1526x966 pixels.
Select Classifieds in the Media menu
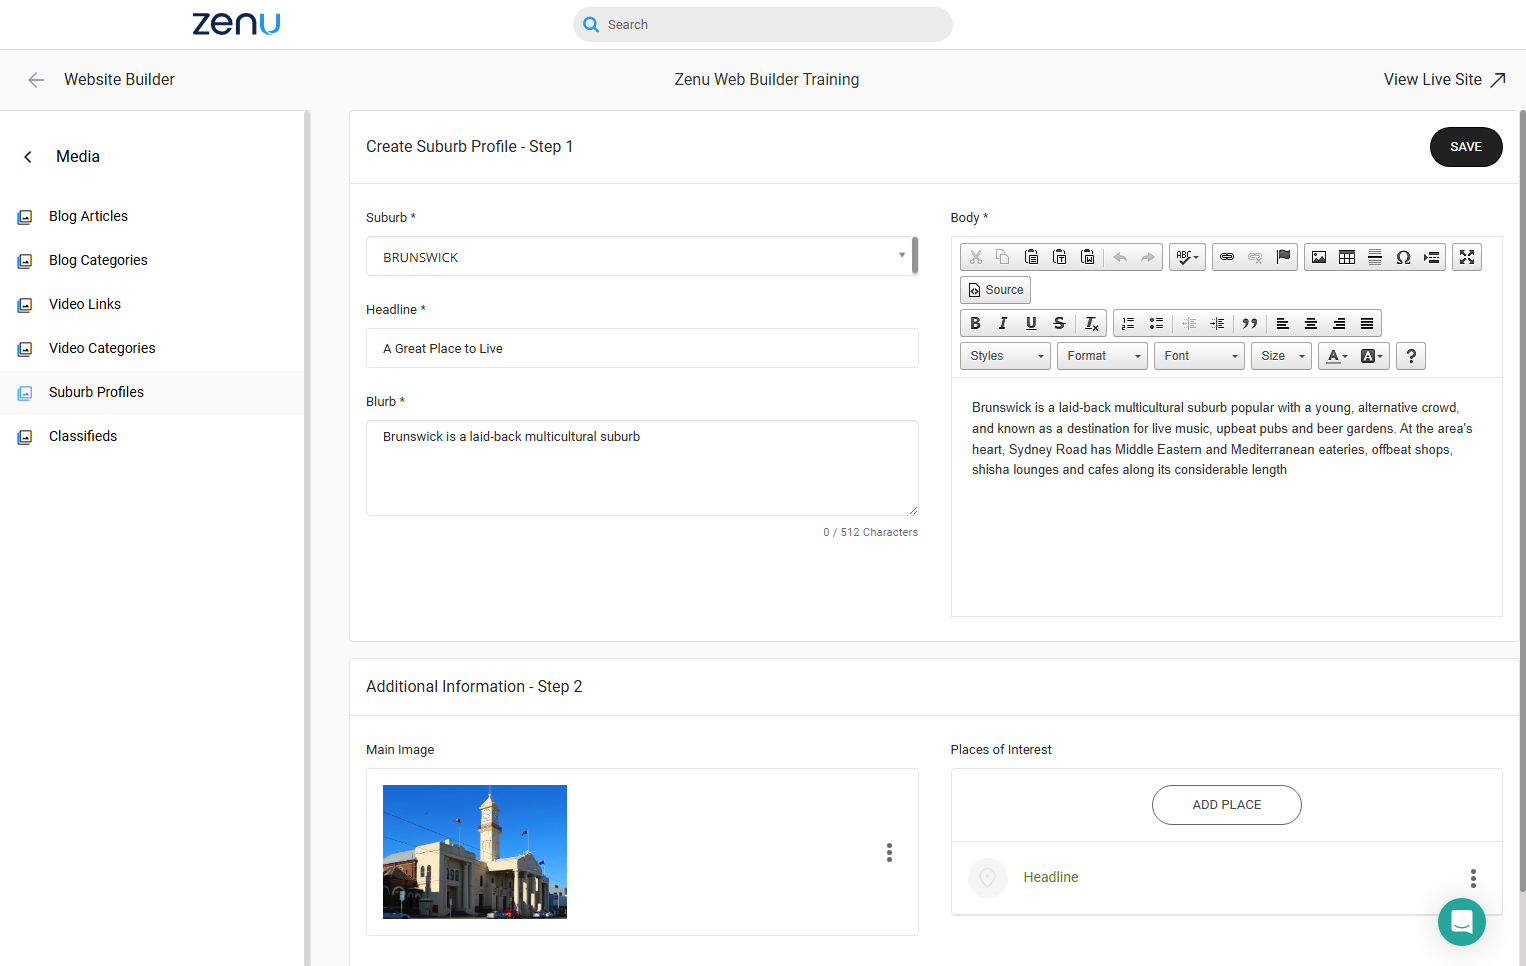click(x=83, y=436)
